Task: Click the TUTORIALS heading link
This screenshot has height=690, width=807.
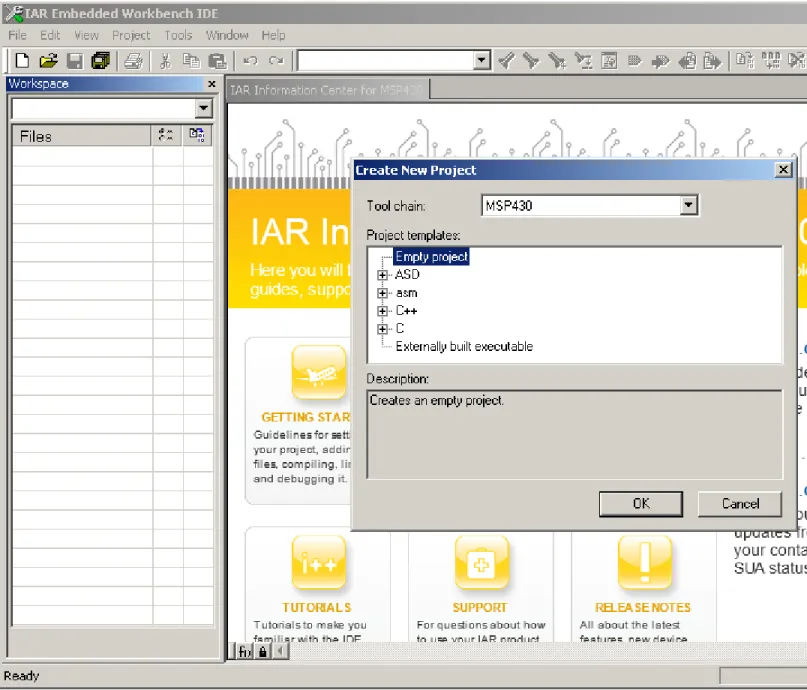Action: [317, 608]
